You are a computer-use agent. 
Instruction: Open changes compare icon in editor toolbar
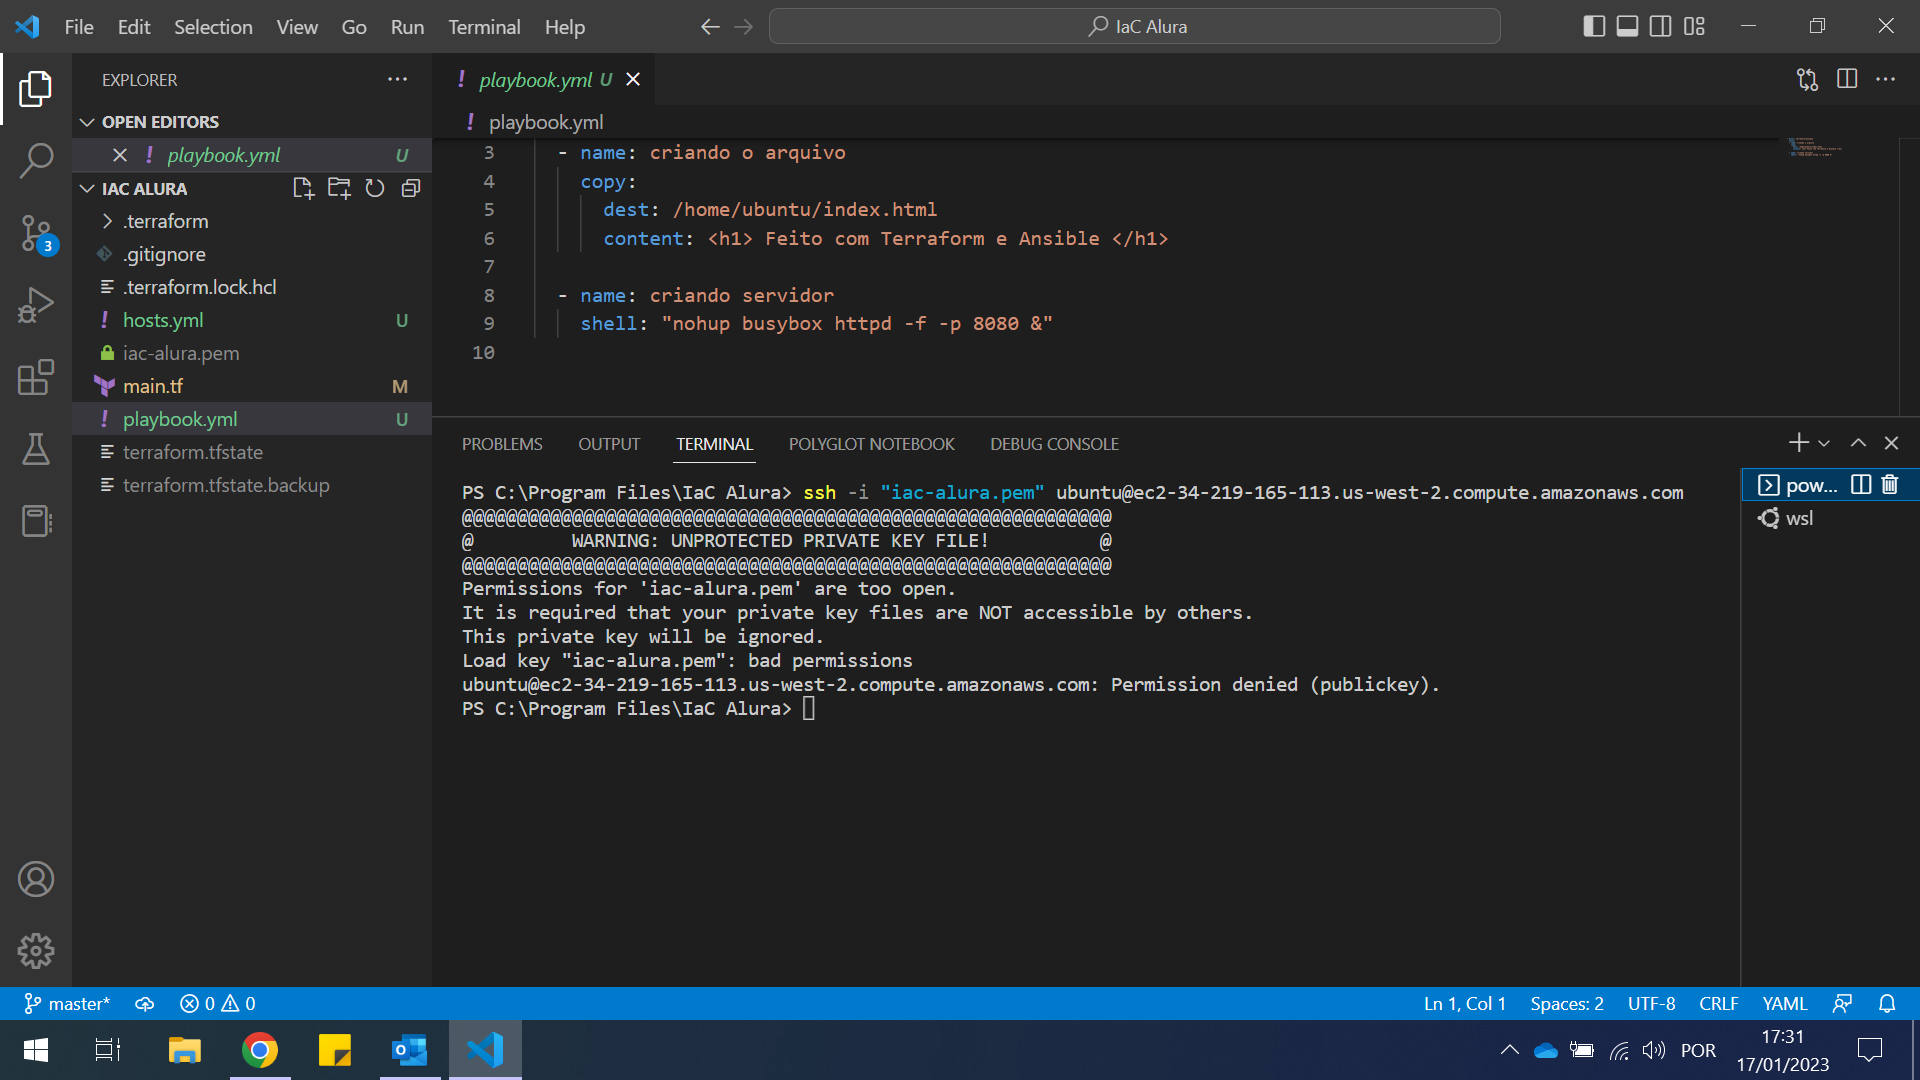(1807, 79)
